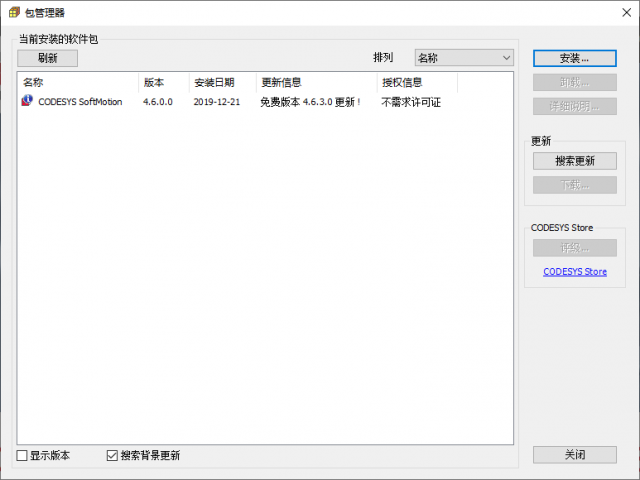
Task: Close the dialog with 关闭 button
Action: pyautogui.click(x=574, y=454)
